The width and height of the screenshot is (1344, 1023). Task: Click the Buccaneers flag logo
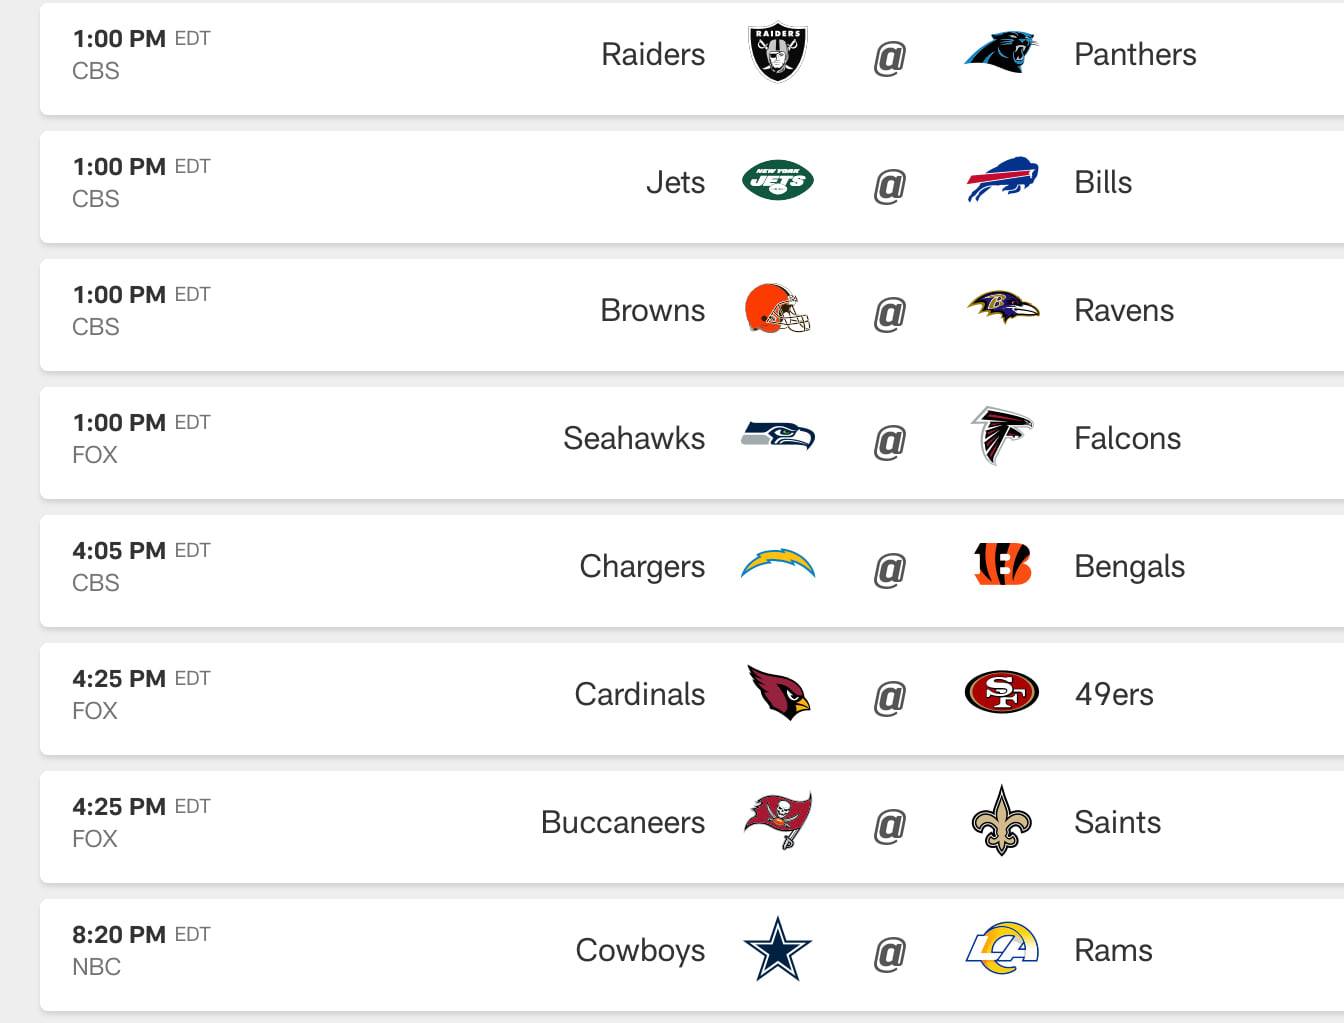(778, 821)
